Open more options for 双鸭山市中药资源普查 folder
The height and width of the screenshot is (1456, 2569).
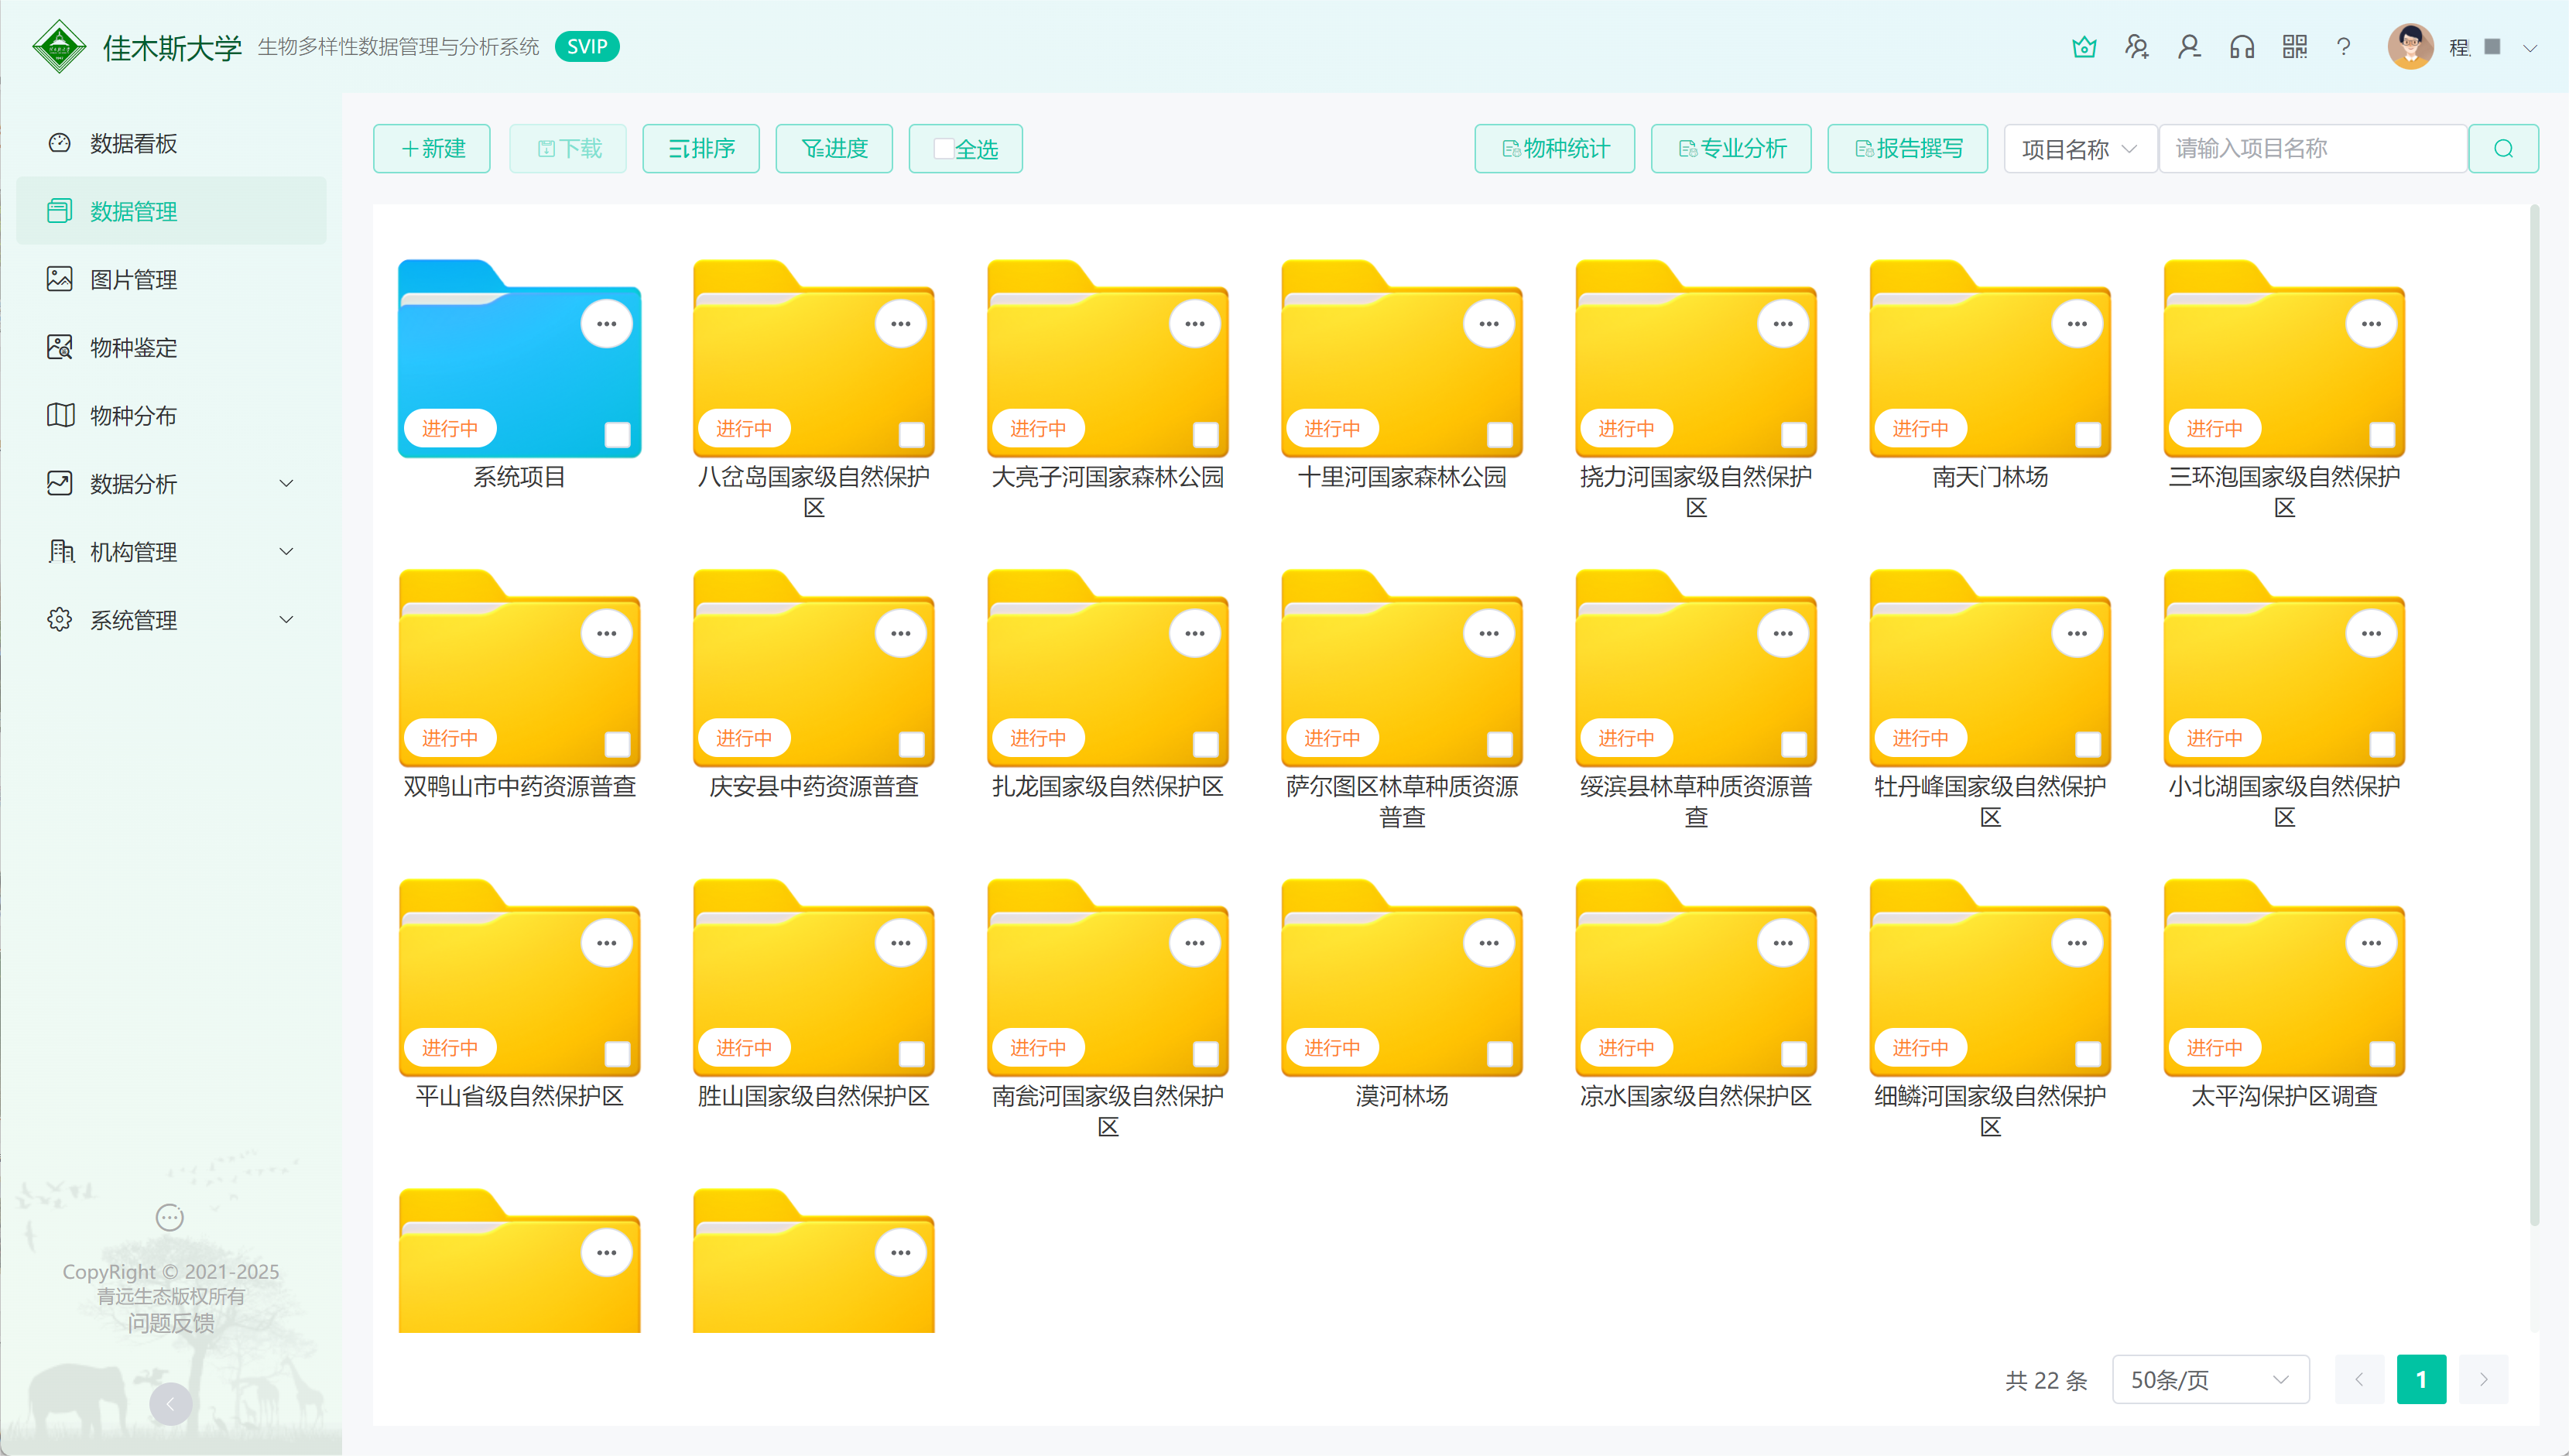607,634
